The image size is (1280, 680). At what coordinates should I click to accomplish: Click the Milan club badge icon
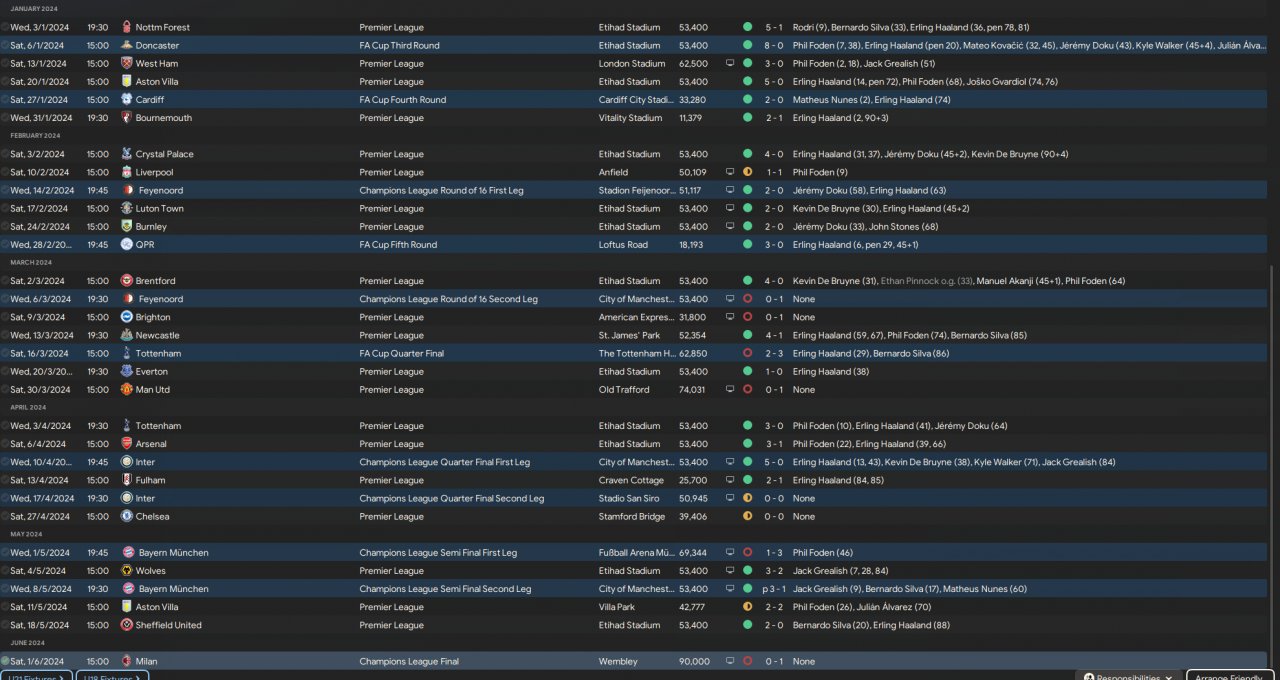pos(126,661)
